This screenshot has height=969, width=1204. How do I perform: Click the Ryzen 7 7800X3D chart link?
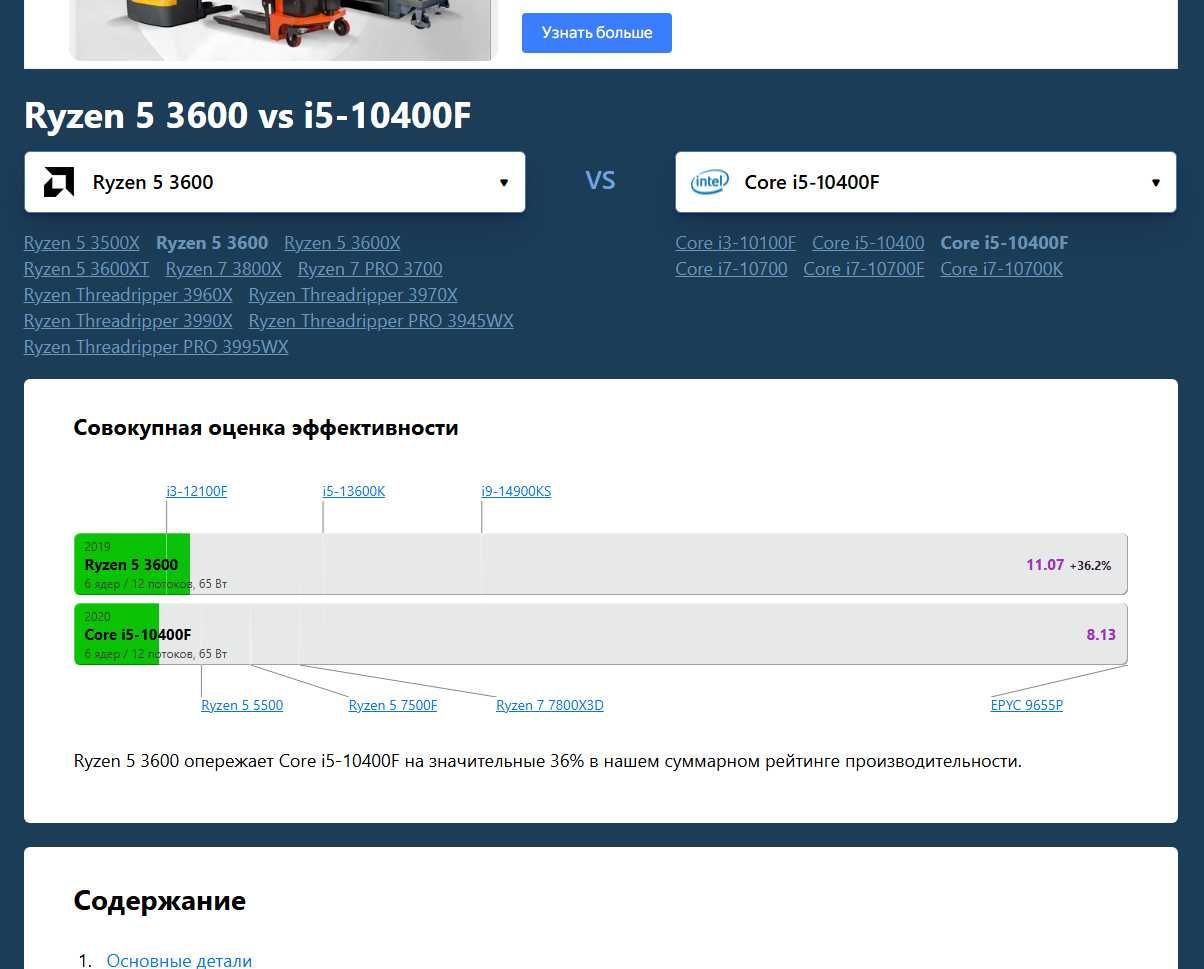point(550,705)
